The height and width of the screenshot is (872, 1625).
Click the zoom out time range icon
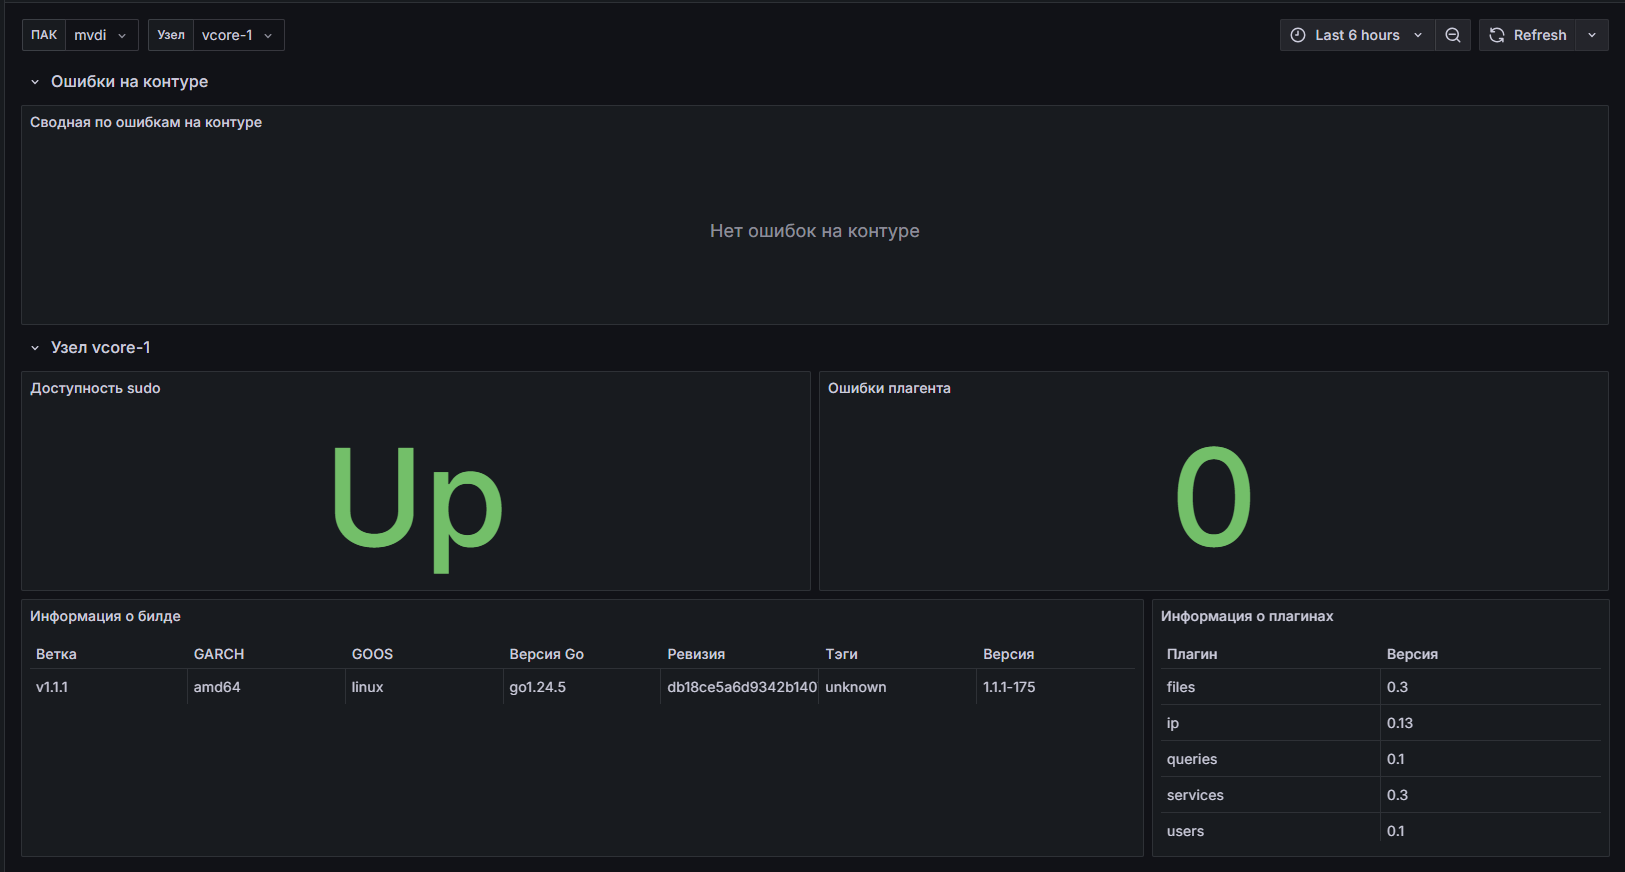coord(1452,35)
